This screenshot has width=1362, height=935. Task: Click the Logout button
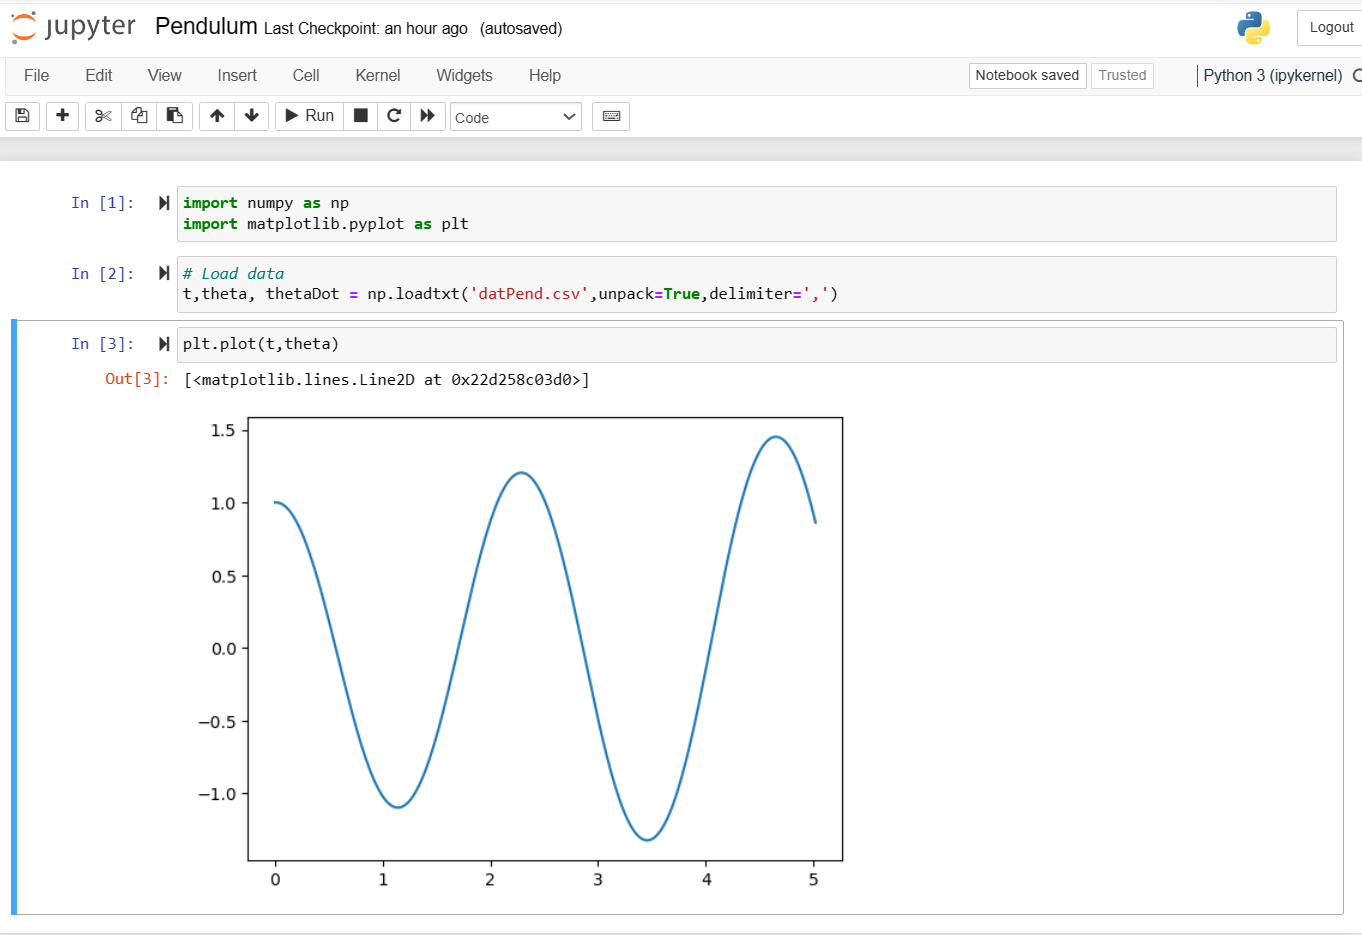(1330, 28)
